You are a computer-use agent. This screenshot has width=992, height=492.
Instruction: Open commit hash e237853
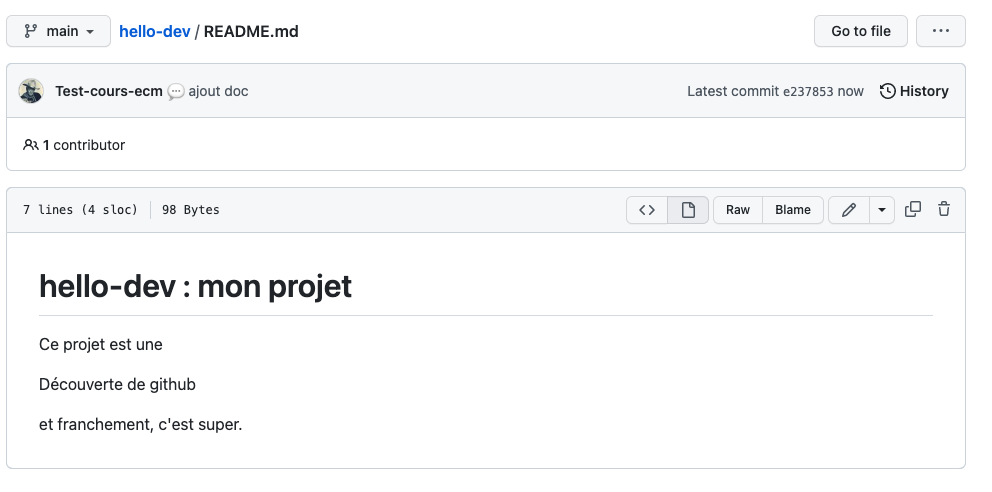click(808, 91)
